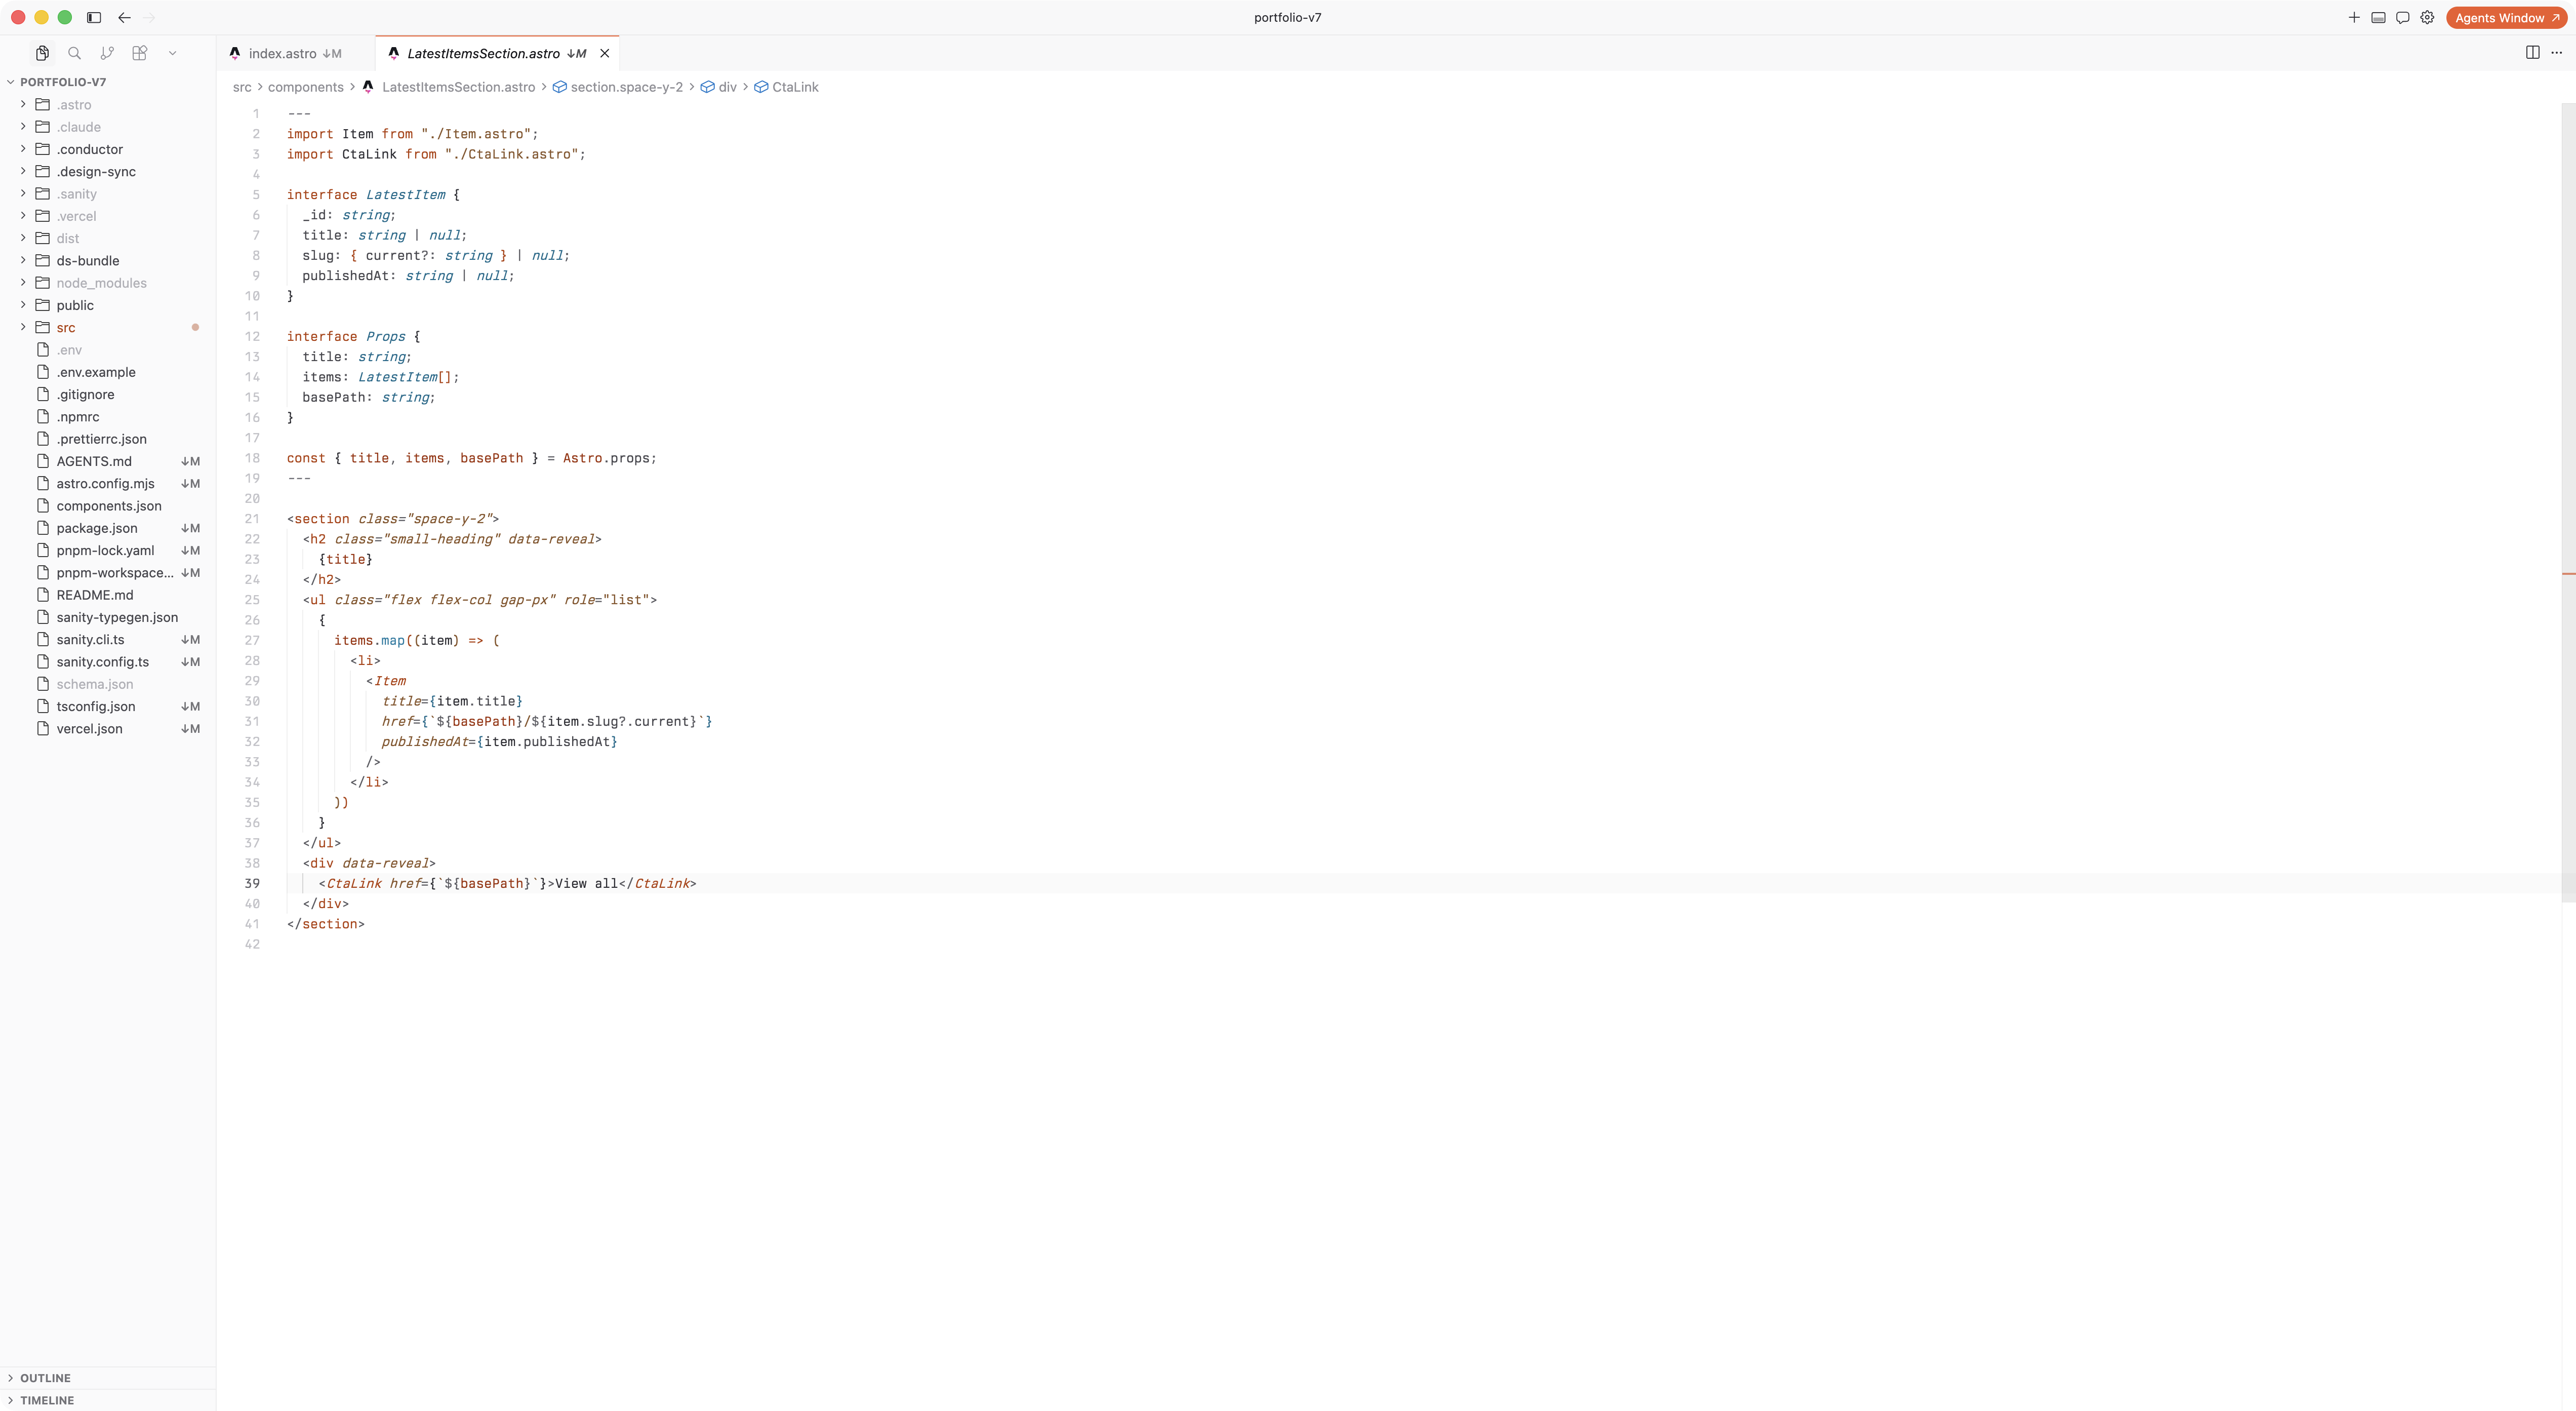Expand the node_modules folder
Screen dimensions: 2576x1411
[108, 283]
